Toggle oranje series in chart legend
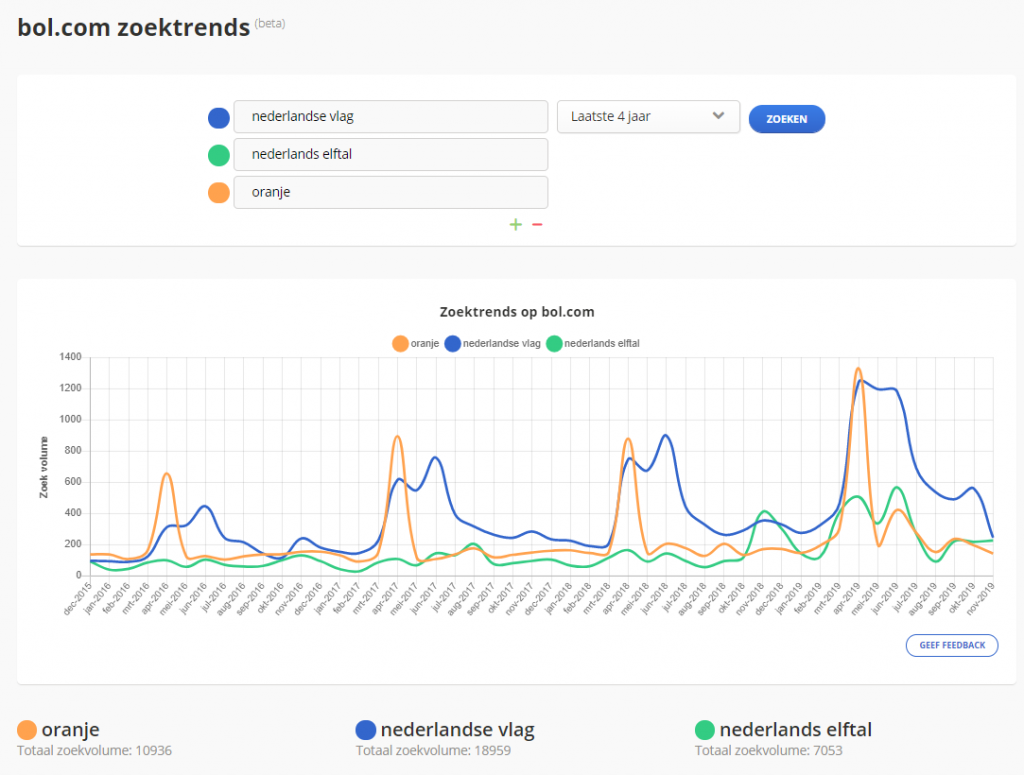Image resolution: width=1024 pixels, height=775 pixels. (x=415, y=343)
